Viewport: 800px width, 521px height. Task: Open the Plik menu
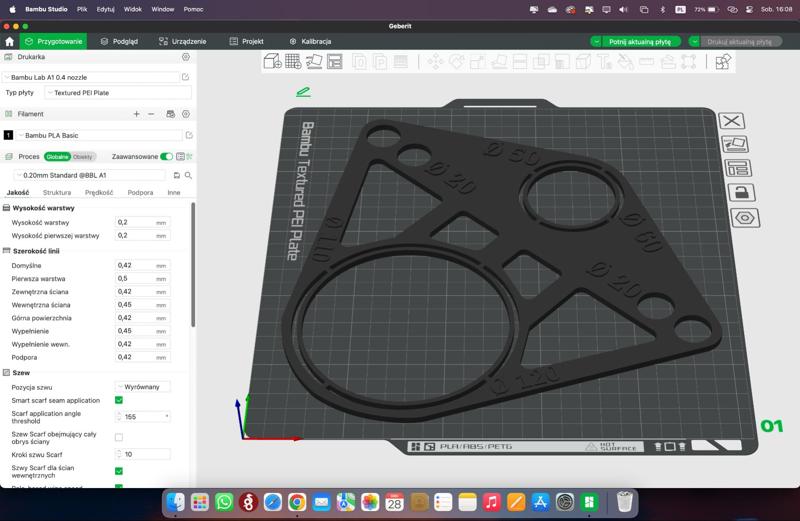point(82,9)
